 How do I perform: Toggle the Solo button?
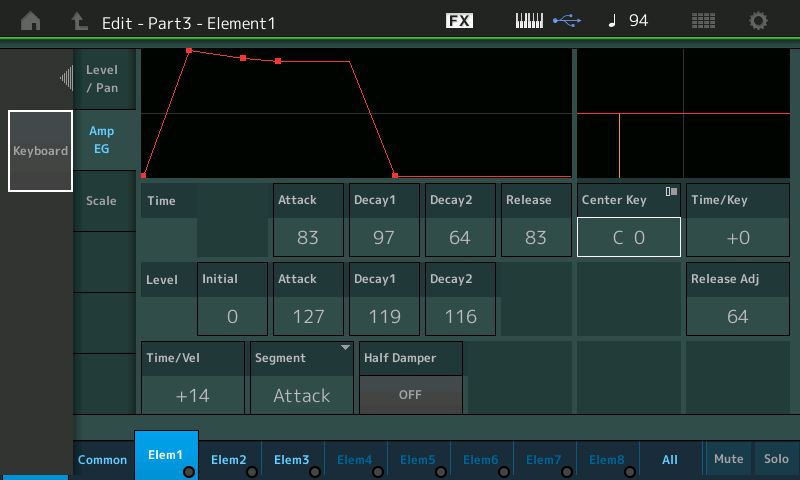[x=776, y=459]
